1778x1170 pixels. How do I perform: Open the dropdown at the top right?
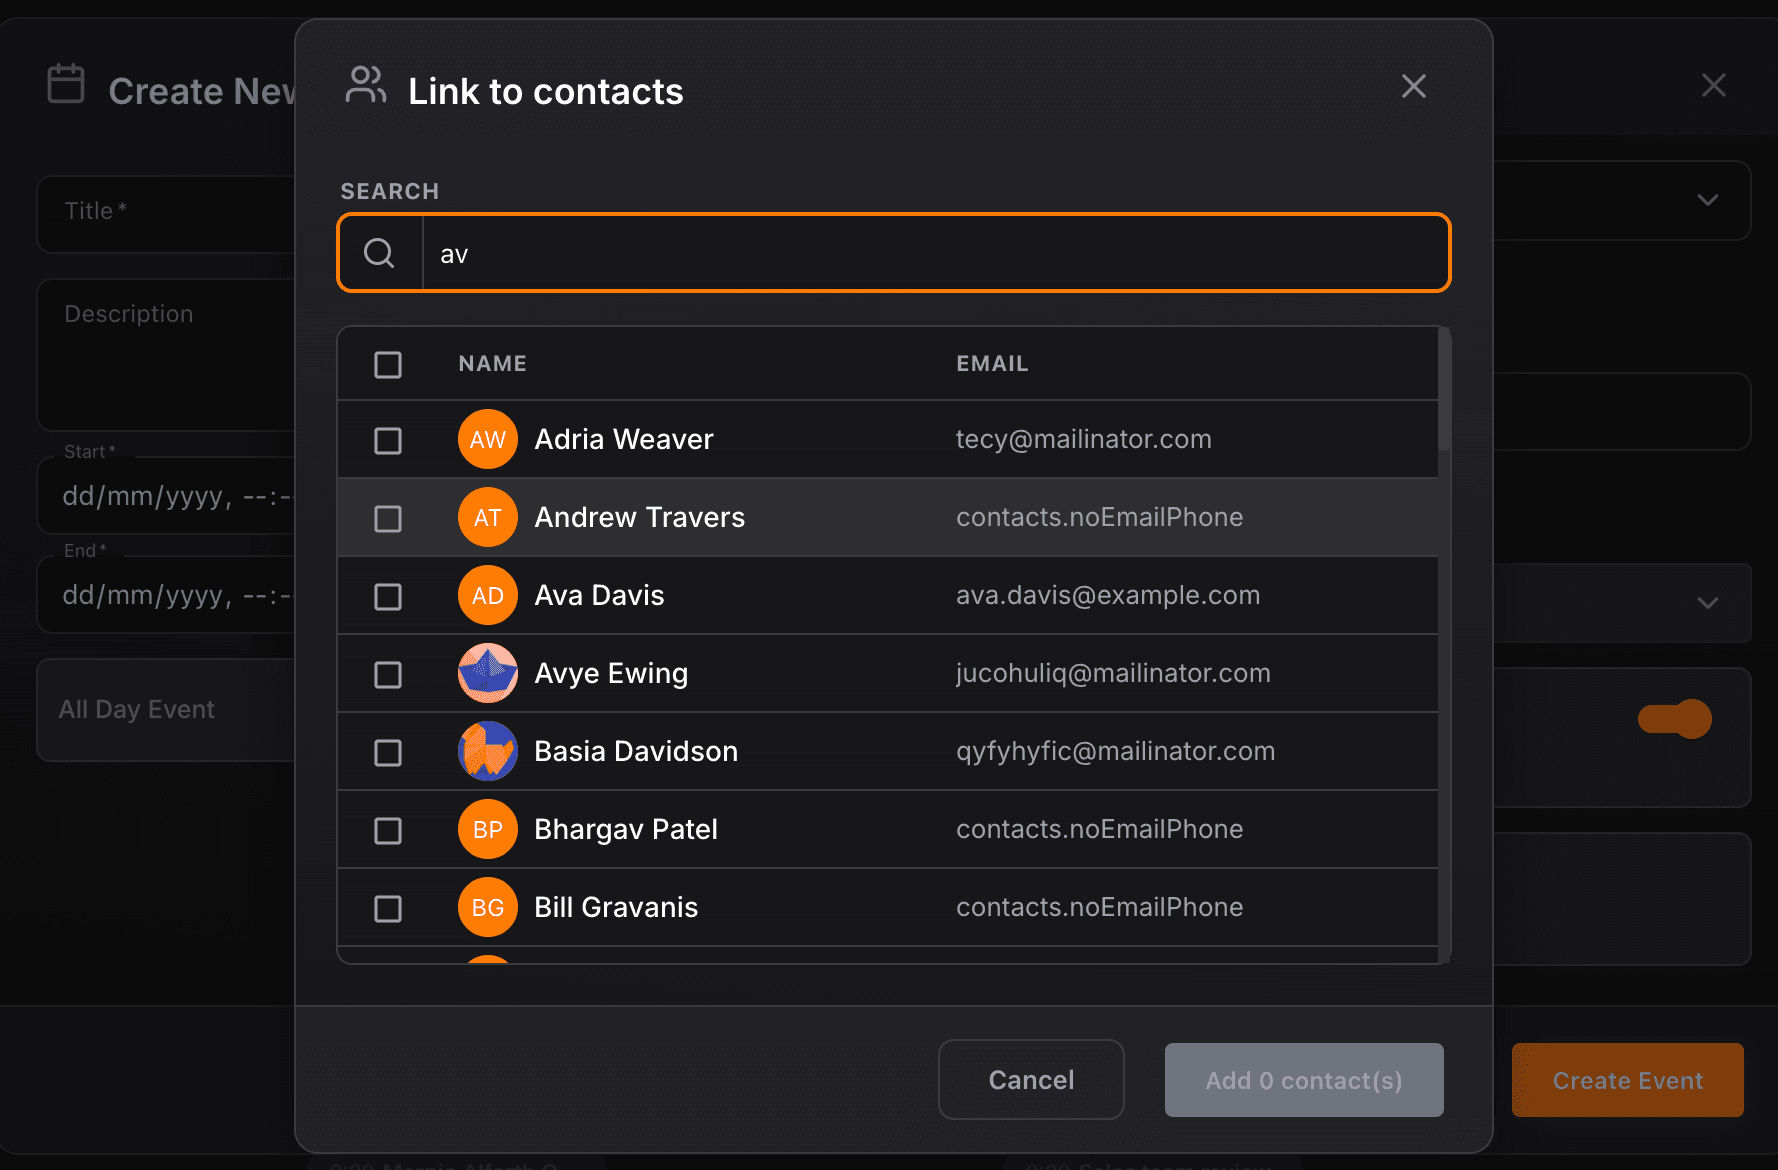click(1707, 201)
